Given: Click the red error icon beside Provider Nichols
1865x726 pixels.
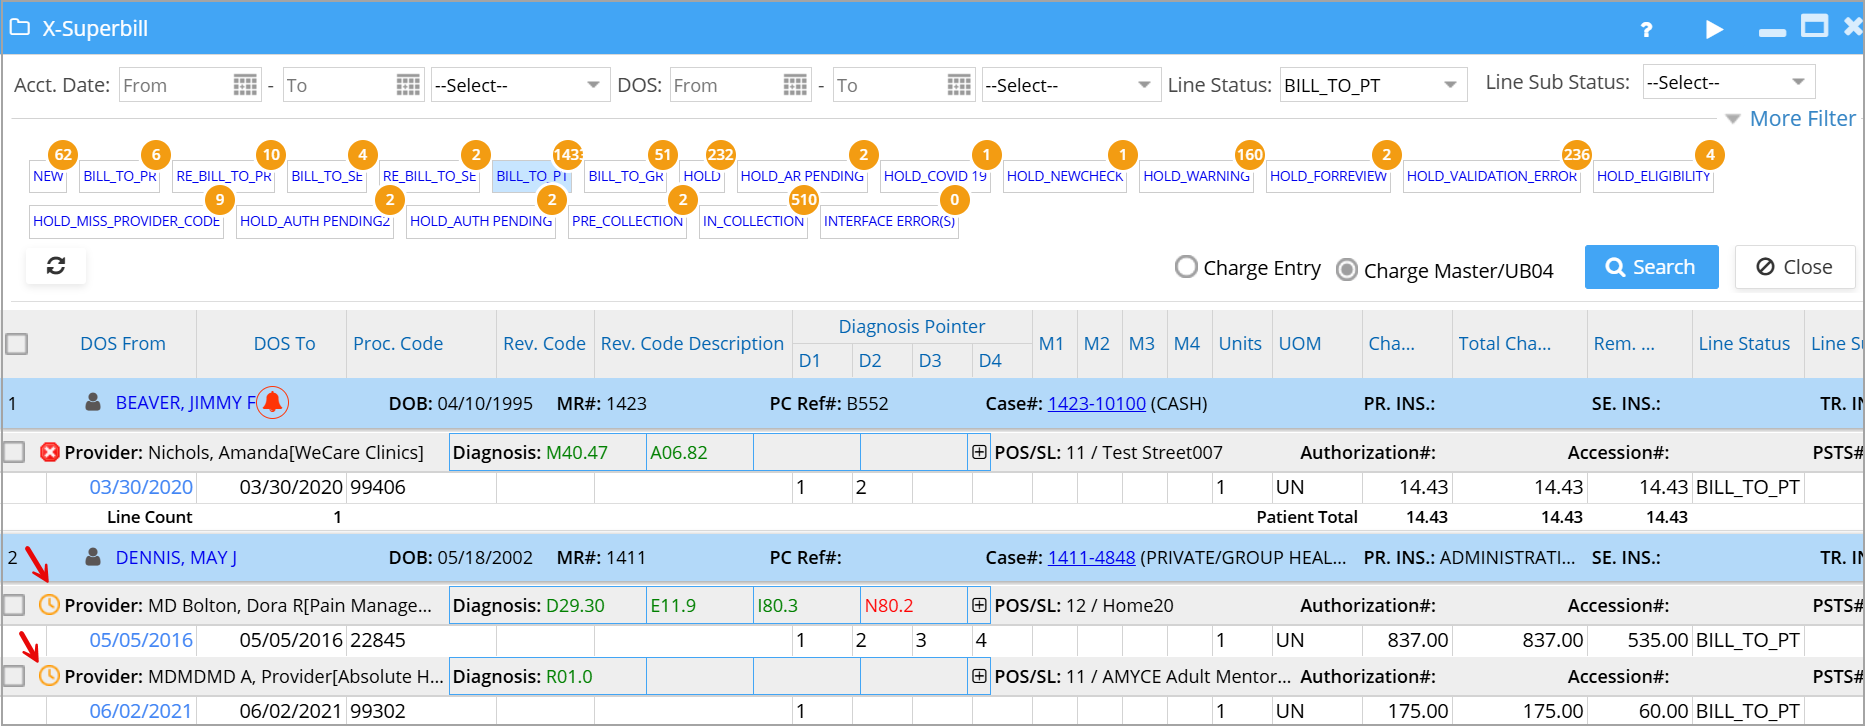Looking at the screenshot, I should 49,452.
